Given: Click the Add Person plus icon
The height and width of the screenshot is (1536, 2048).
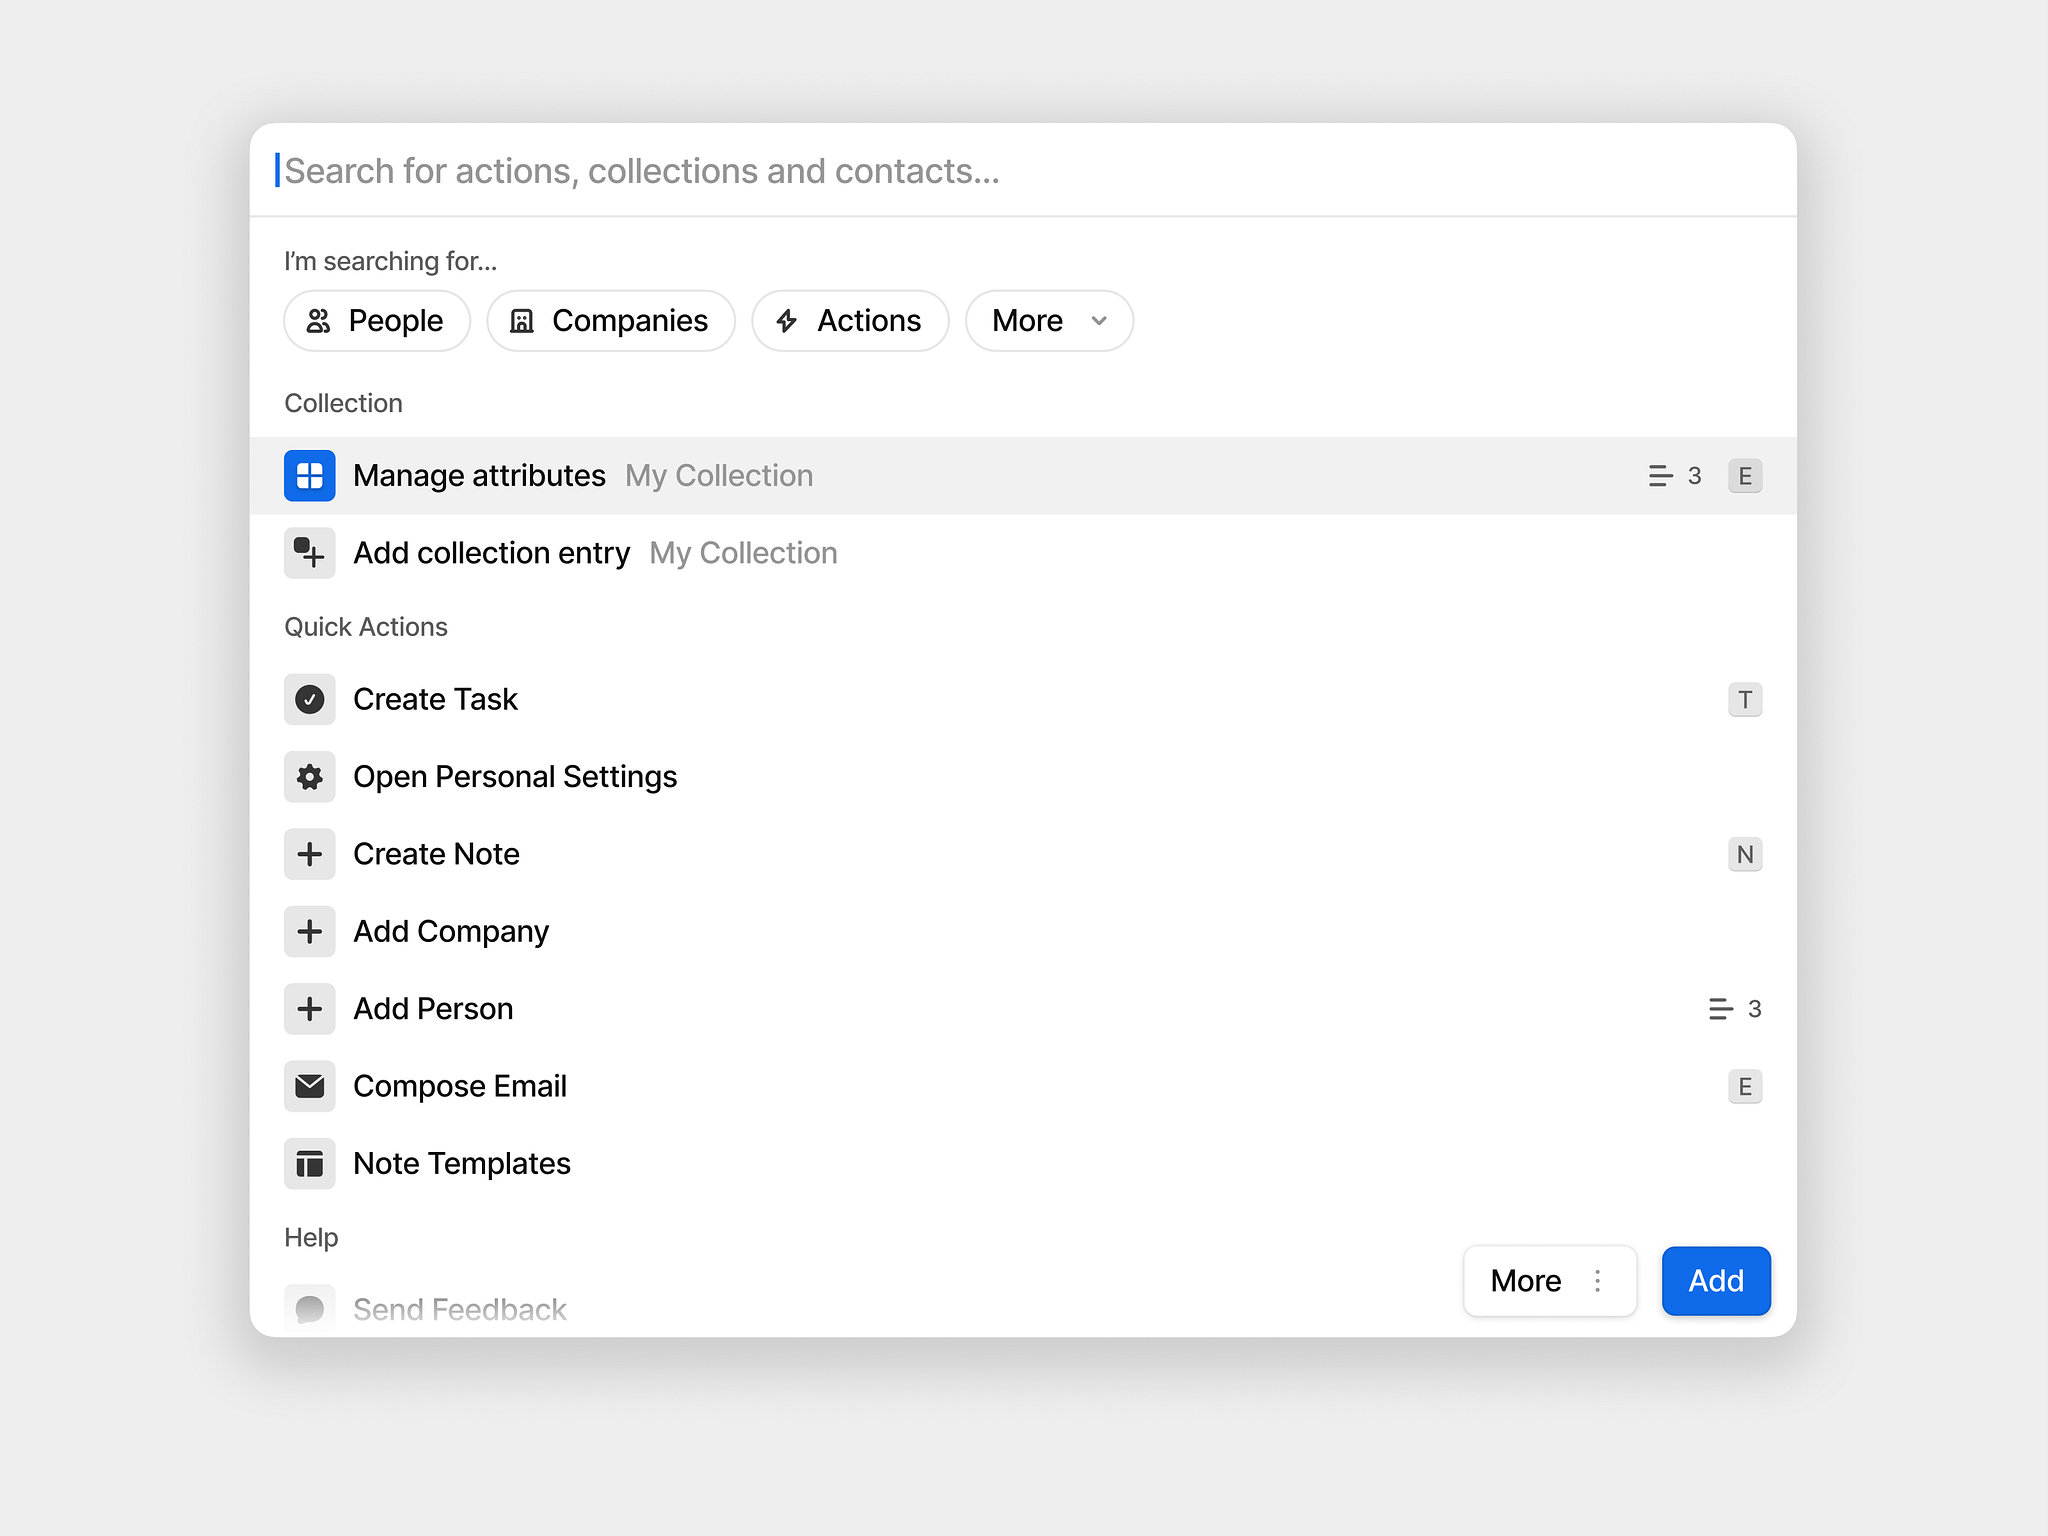Looking at the screenshot, I should click(x=309, y=1009).
